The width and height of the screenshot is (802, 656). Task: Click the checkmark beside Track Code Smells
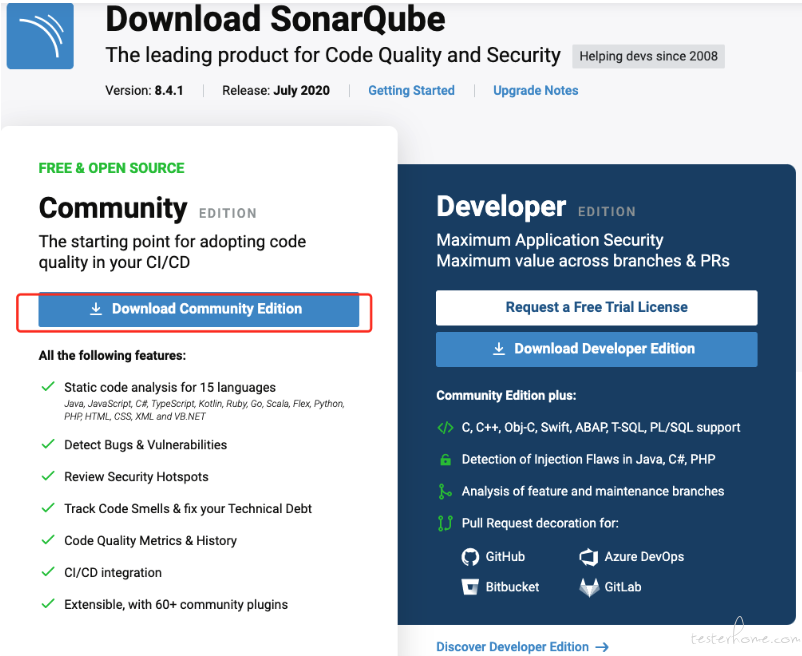tap(48, 508)
